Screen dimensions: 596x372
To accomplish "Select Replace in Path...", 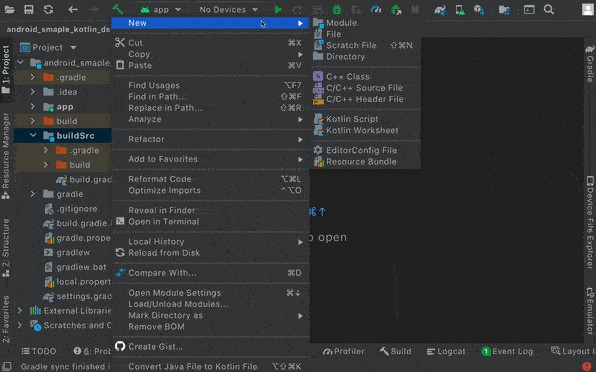I will coord(210,108).
